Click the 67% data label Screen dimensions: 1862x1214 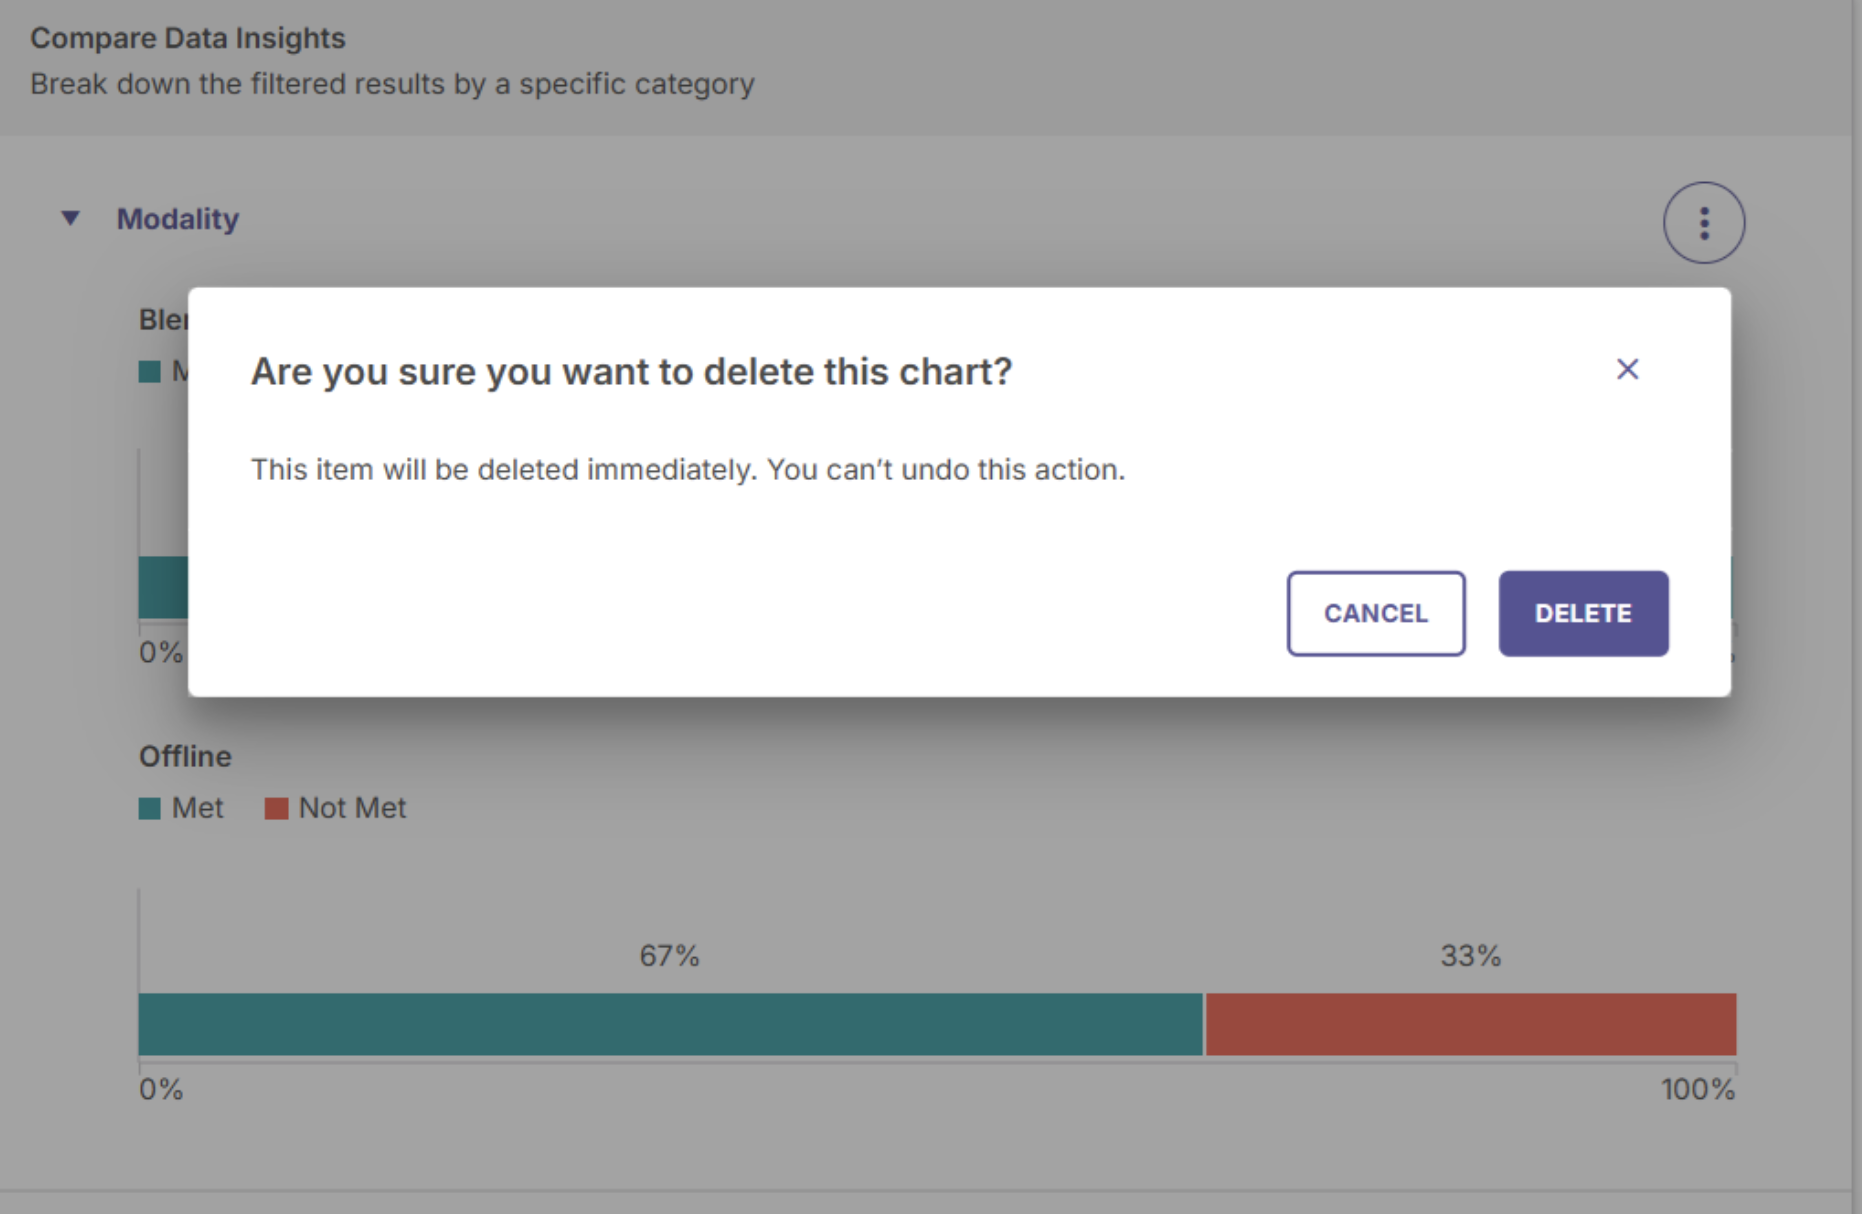pyautogui.click(x=669, y=956)
